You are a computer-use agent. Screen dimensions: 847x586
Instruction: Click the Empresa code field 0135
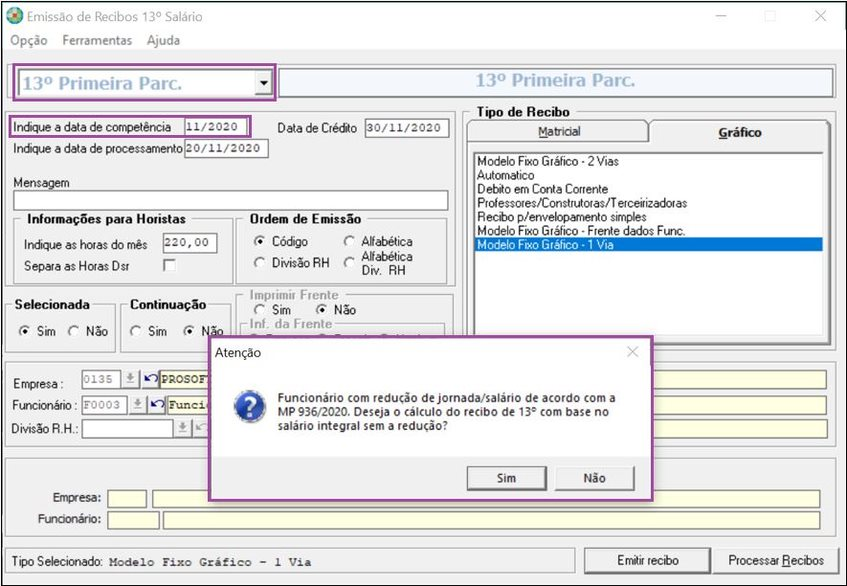101,379
